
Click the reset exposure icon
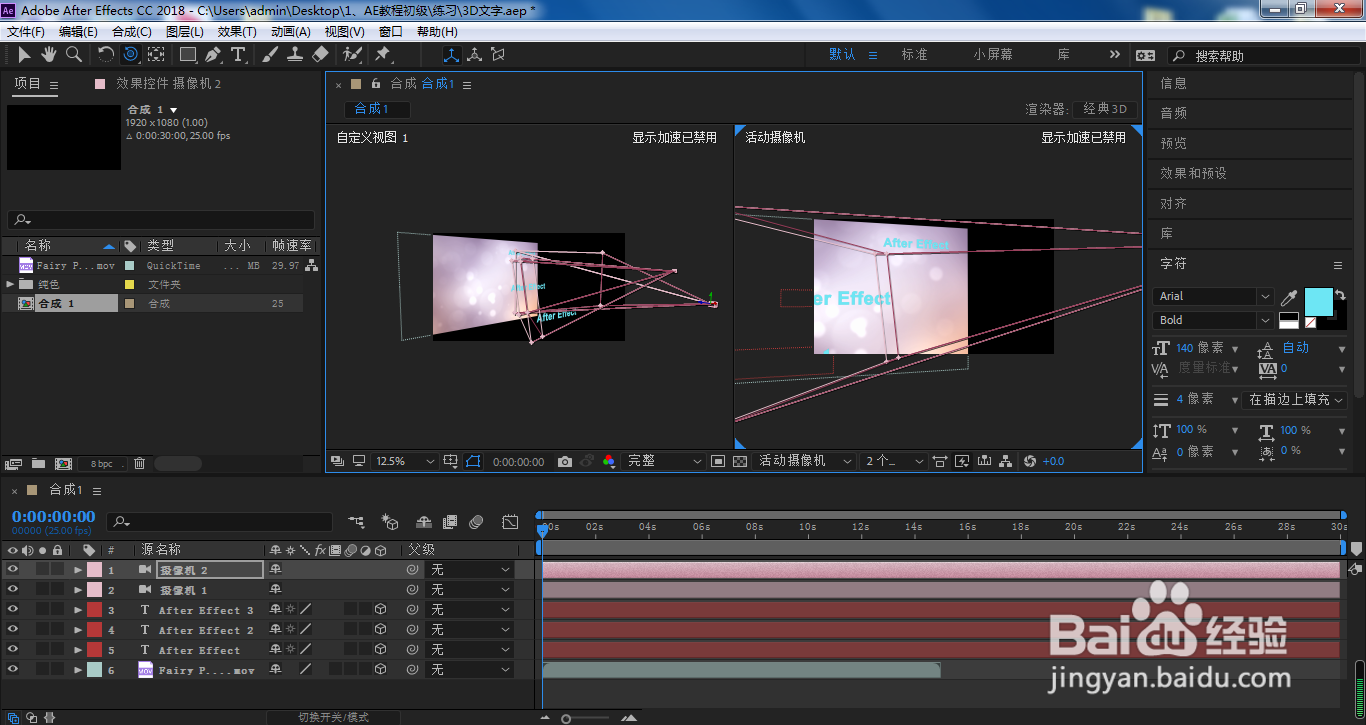pos(1030,461)
